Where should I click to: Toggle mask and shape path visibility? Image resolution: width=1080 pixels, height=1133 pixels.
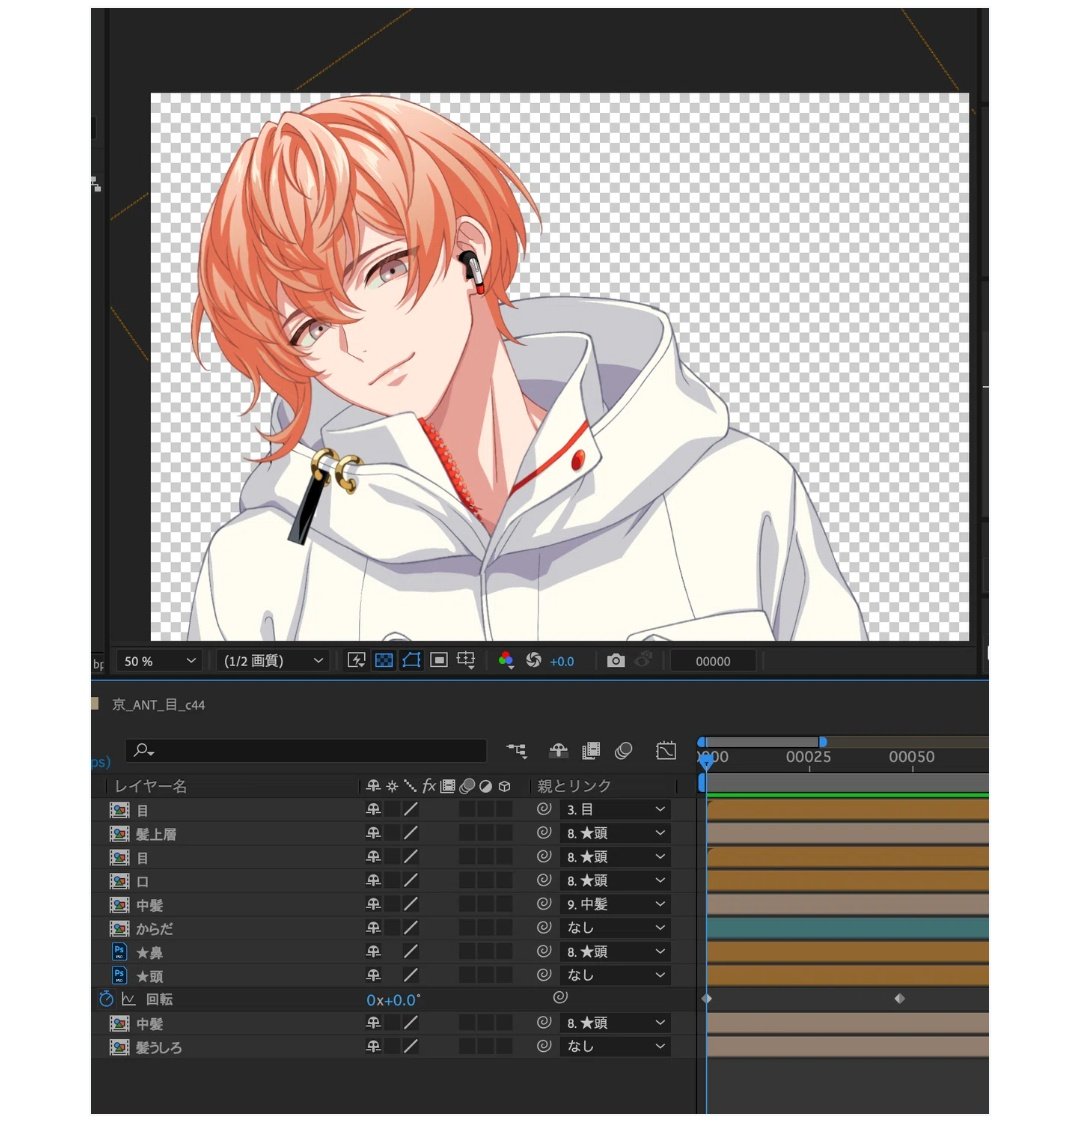point(411,660)
